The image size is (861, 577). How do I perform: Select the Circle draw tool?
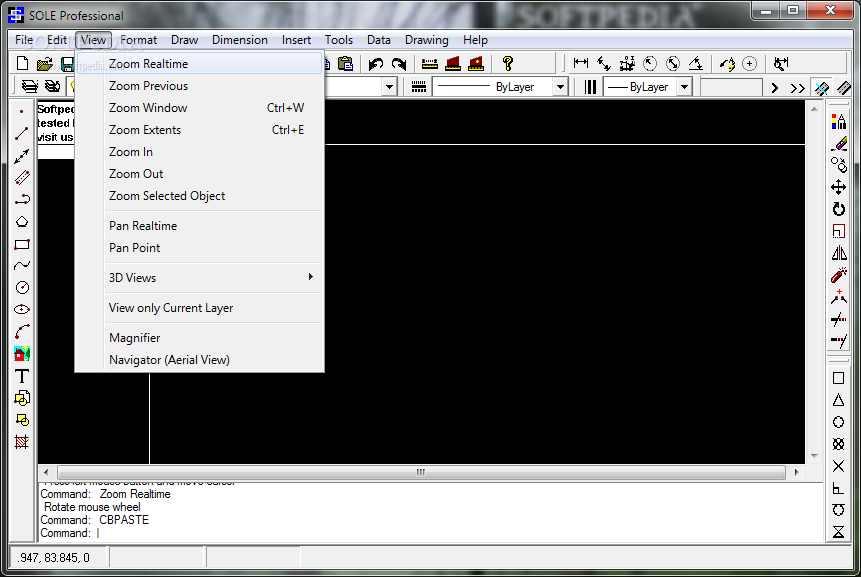22,288
